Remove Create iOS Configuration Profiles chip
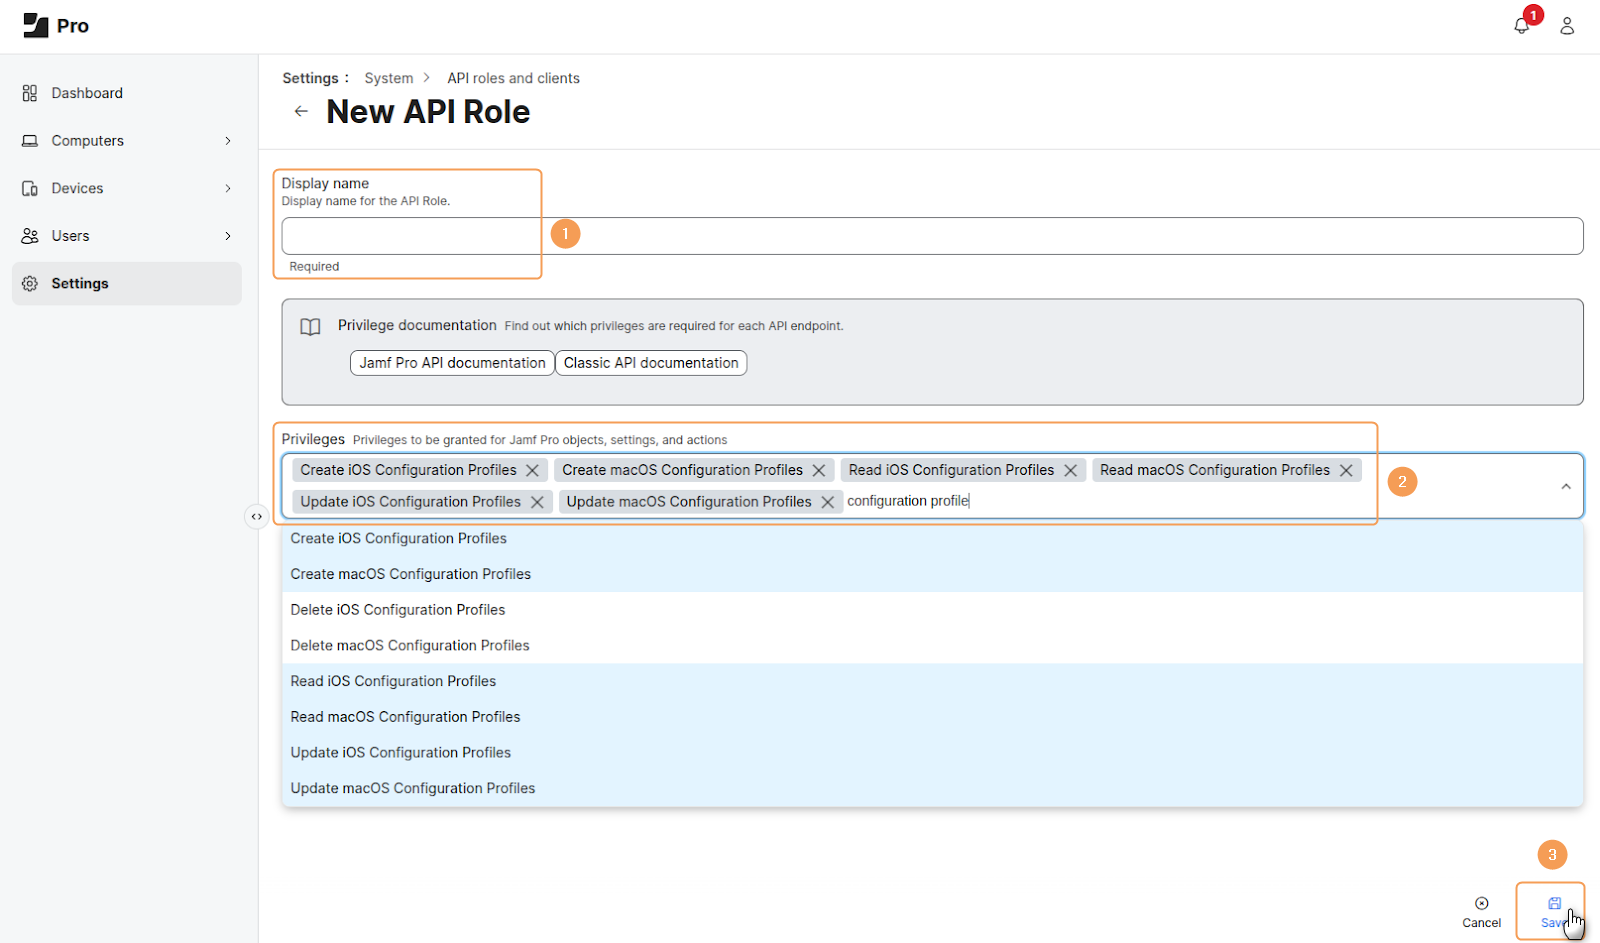The image size is (1600, 943). tap(533, 470)
